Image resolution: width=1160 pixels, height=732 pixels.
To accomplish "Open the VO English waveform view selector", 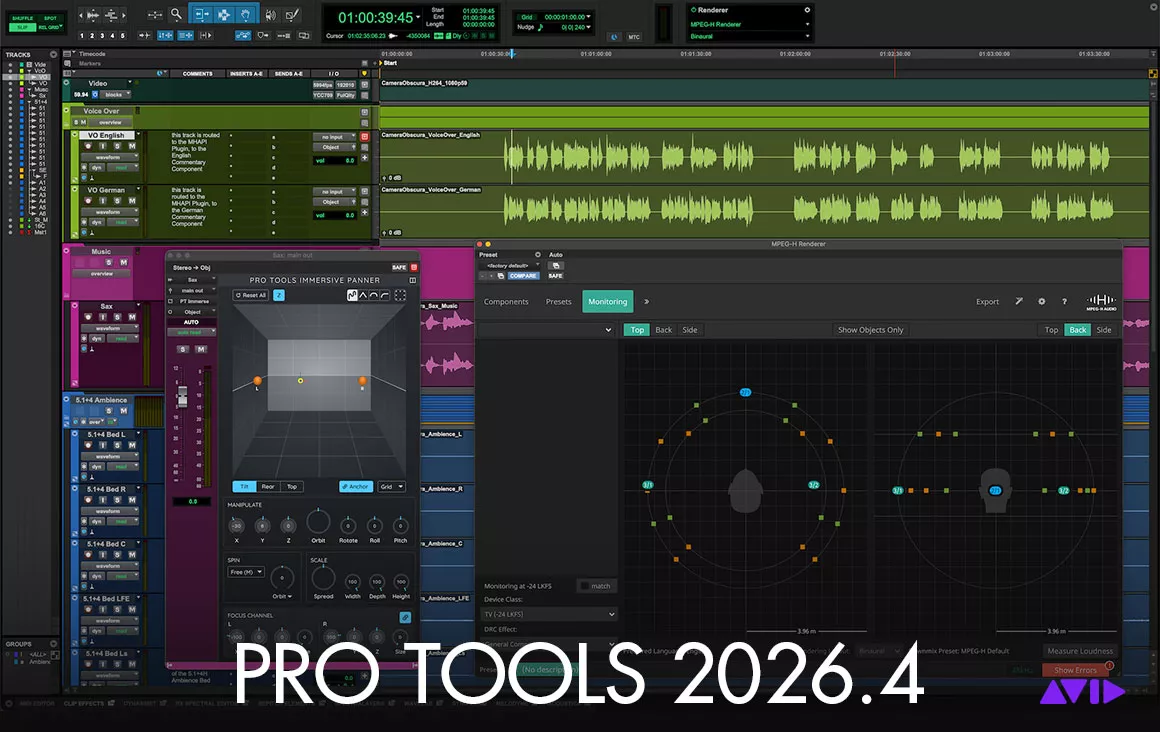I will (x=110, y=157).
